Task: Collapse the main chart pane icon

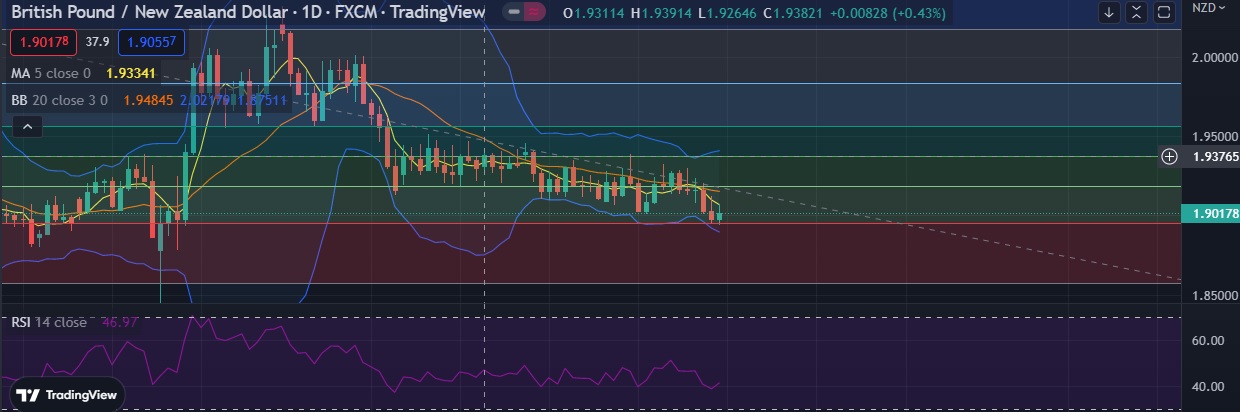Action: (x=1136, y=13)
